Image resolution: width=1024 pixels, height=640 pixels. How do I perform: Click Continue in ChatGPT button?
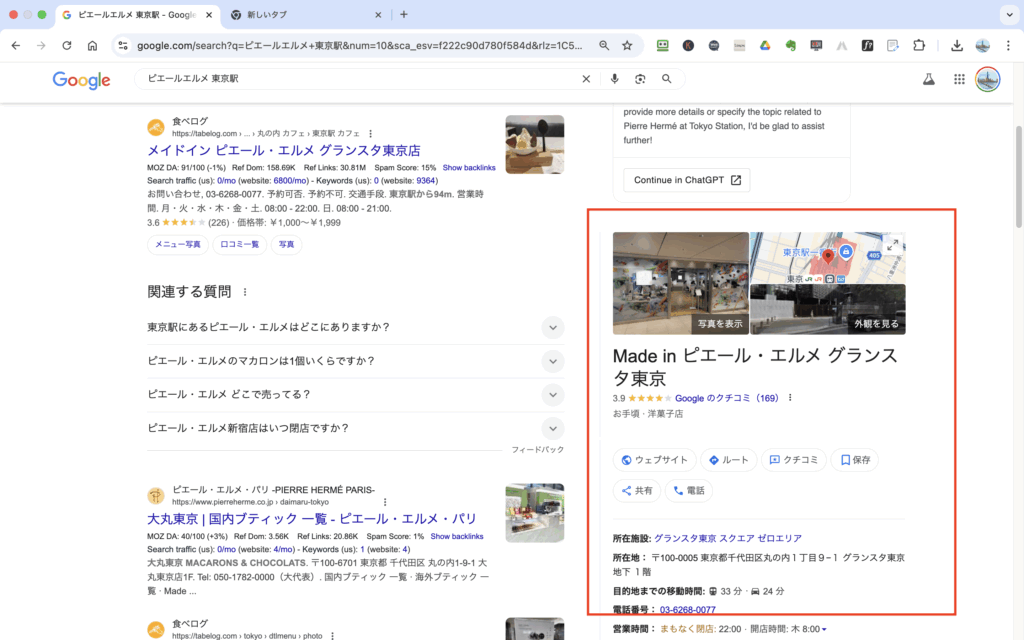click(x=687, y=180)
